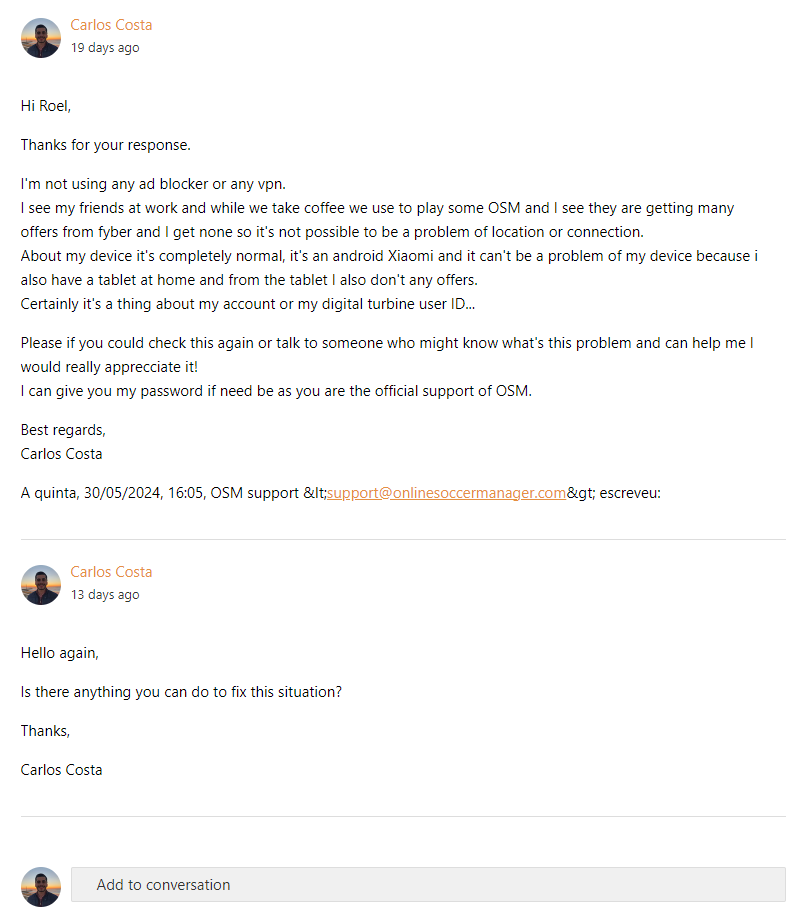The width and height of the screenshot is (803, 924).
Task: Click the ad blocker or vpn sentence
Action: [x=153, y=184]
